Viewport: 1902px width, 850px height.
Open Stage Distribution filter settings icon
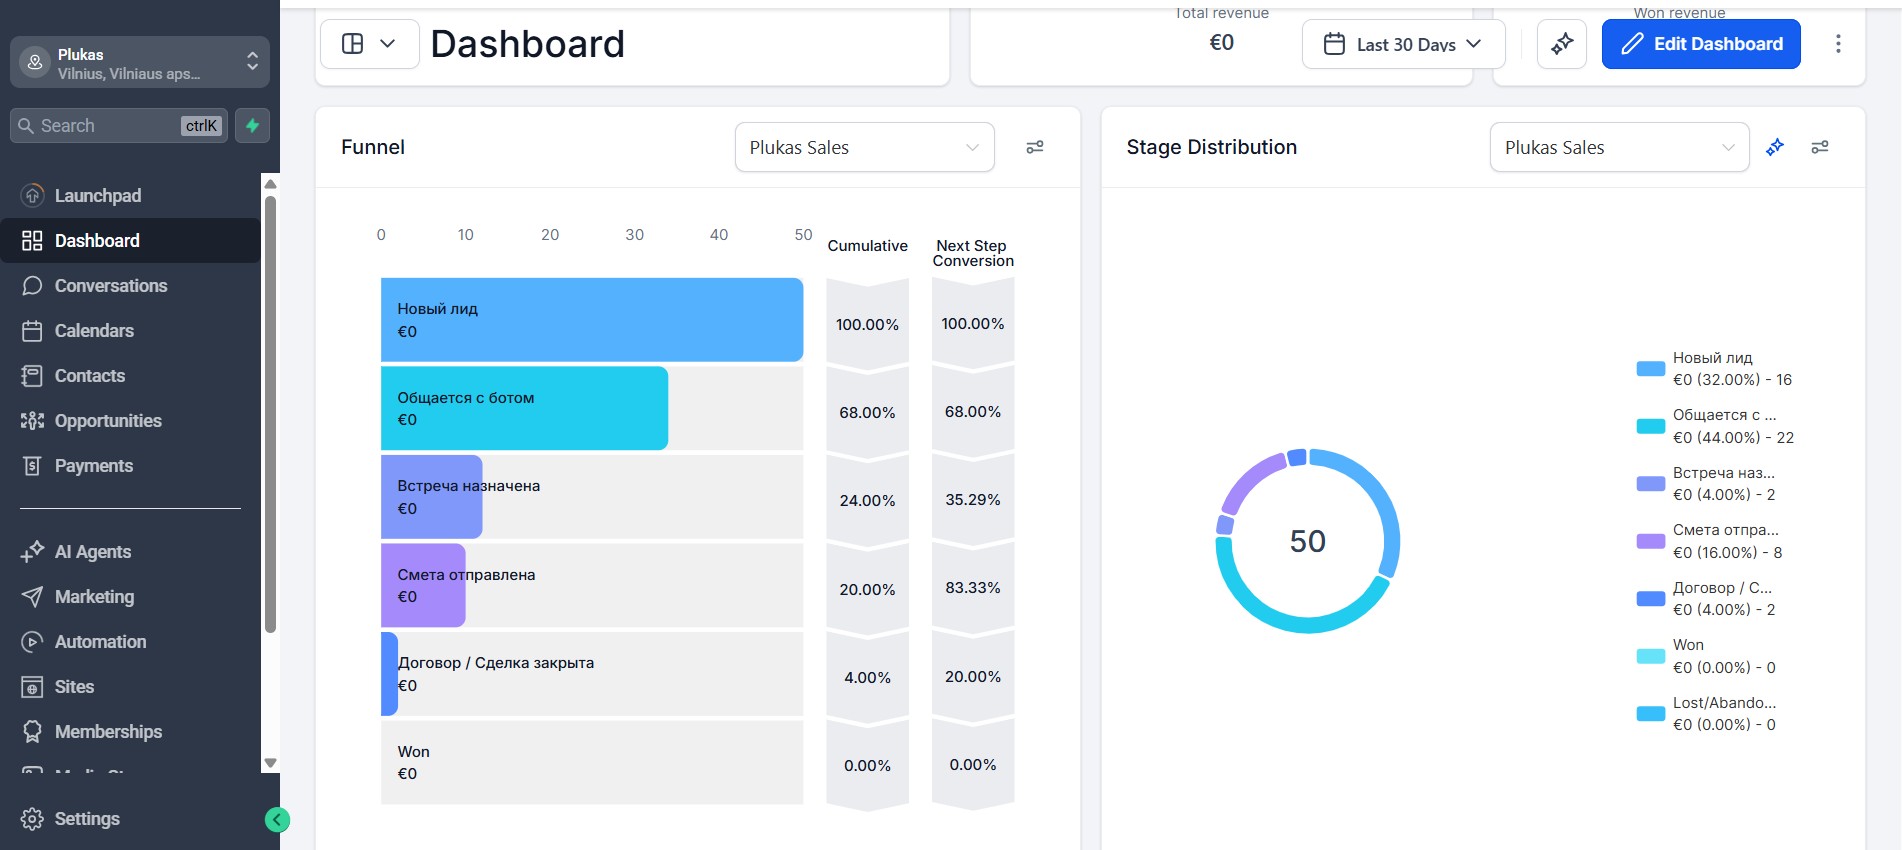[1820, 147]
